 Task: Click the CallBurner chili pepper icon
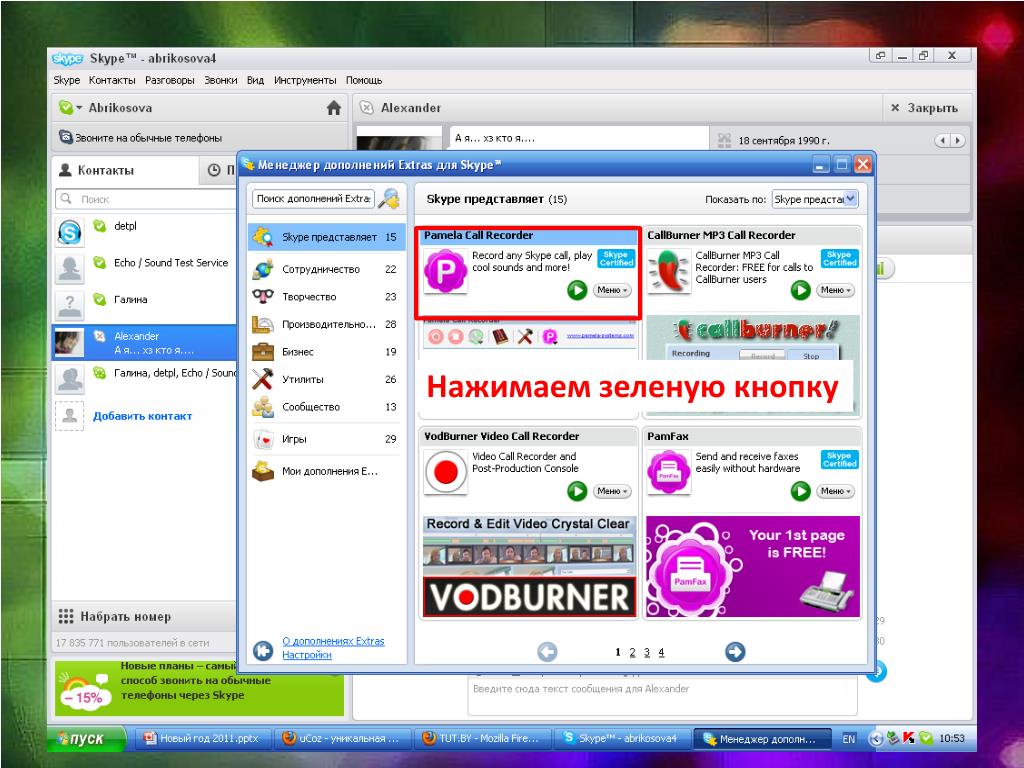coord(669,271)
